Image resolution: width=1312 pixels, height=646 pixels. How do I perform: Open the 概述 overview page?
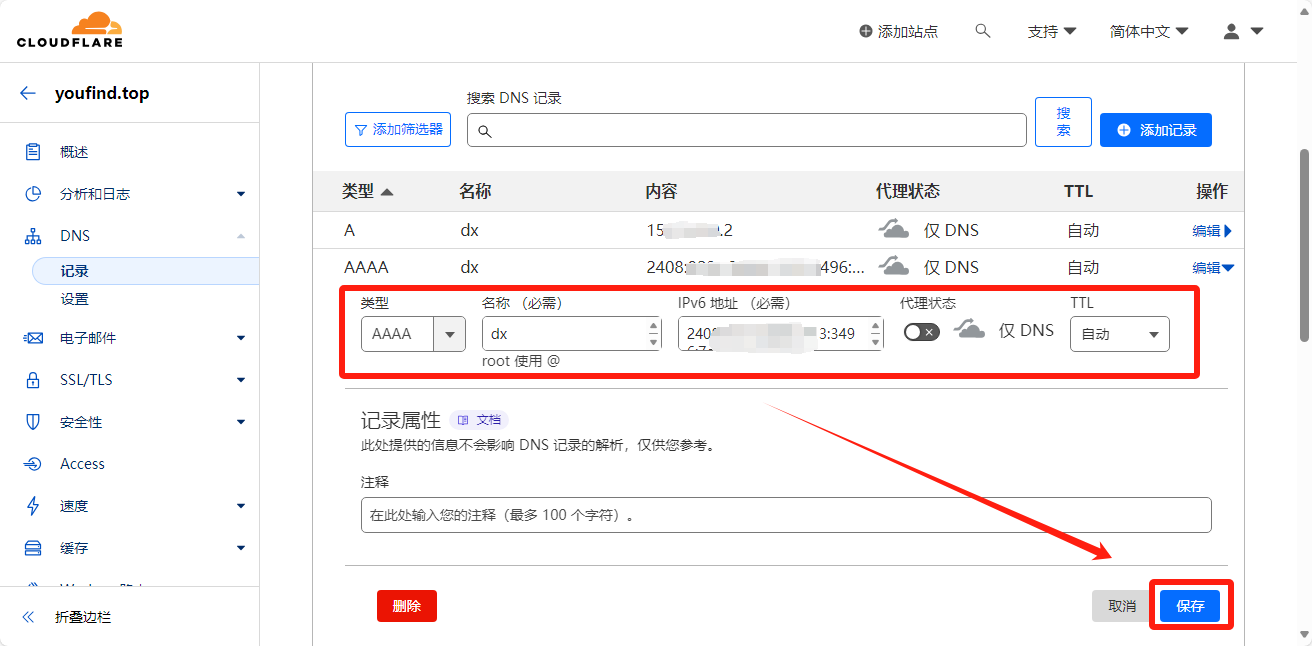(x=74, y=152)
